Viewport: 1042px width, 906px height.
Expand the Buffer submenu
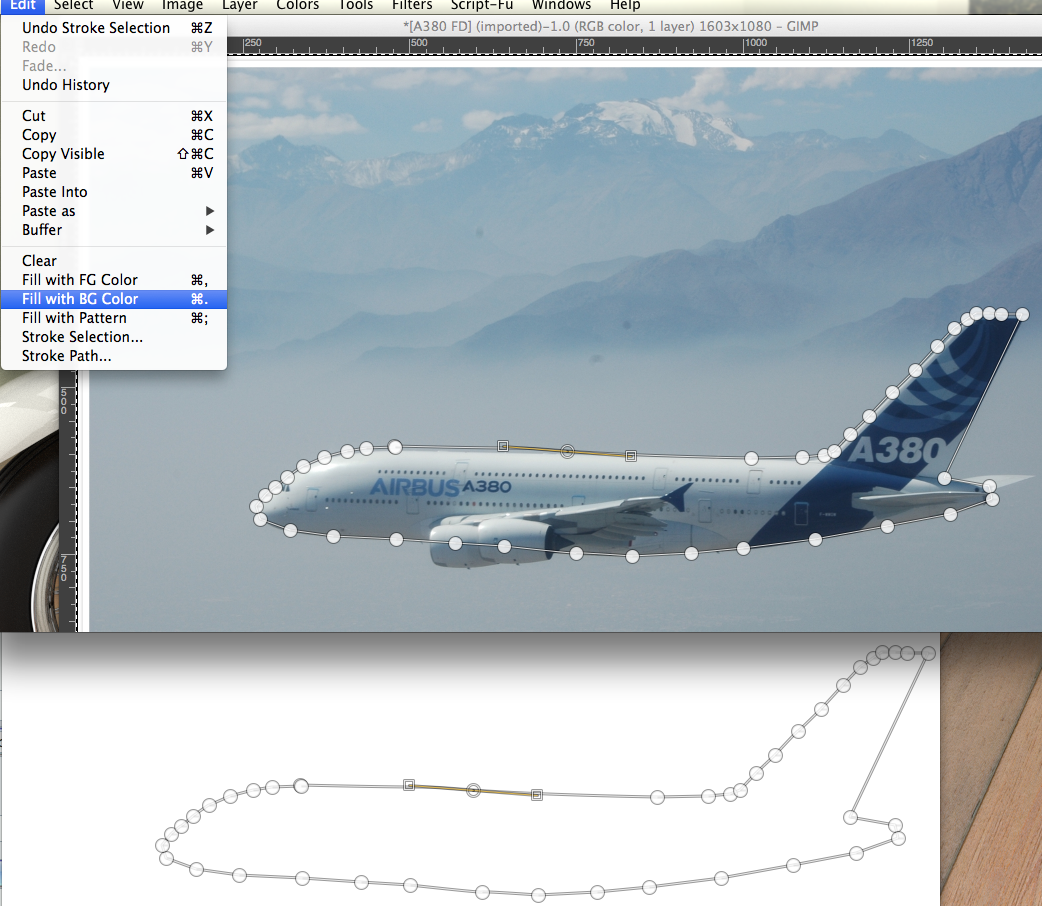coord(114,230)
